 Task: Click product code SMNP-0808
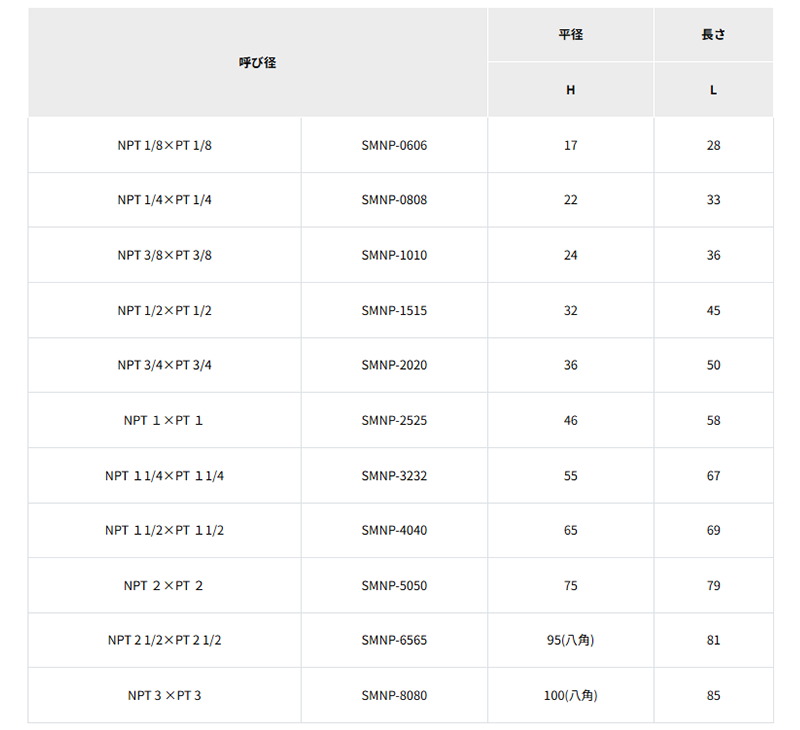(x=394, y=200)
